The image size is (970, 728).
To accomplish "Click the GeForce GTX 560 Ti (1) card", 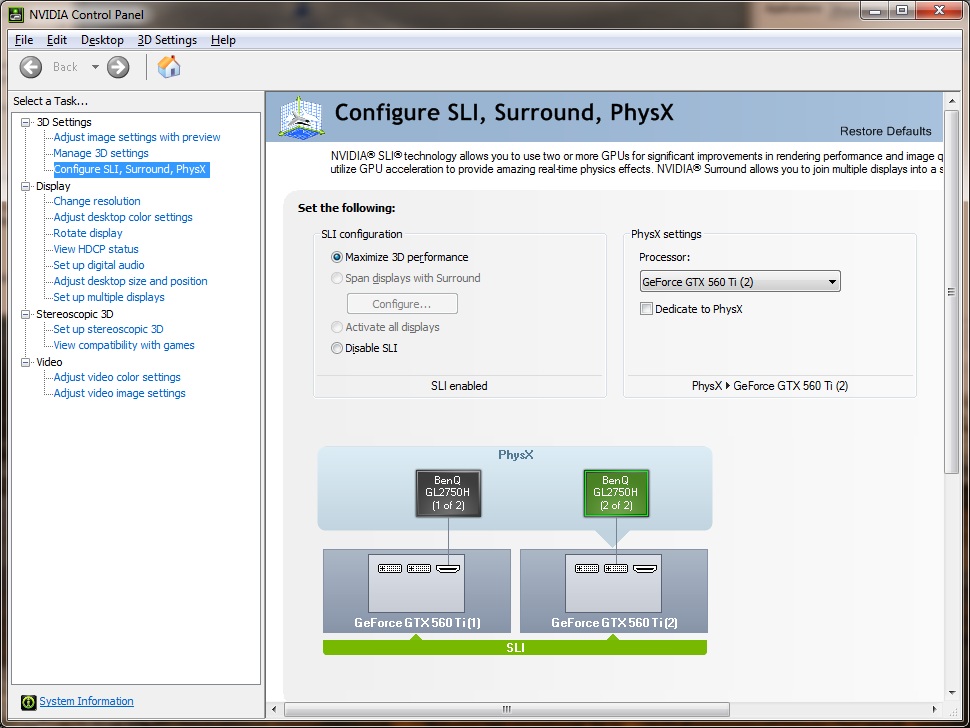I will click(x=417, y=591).
